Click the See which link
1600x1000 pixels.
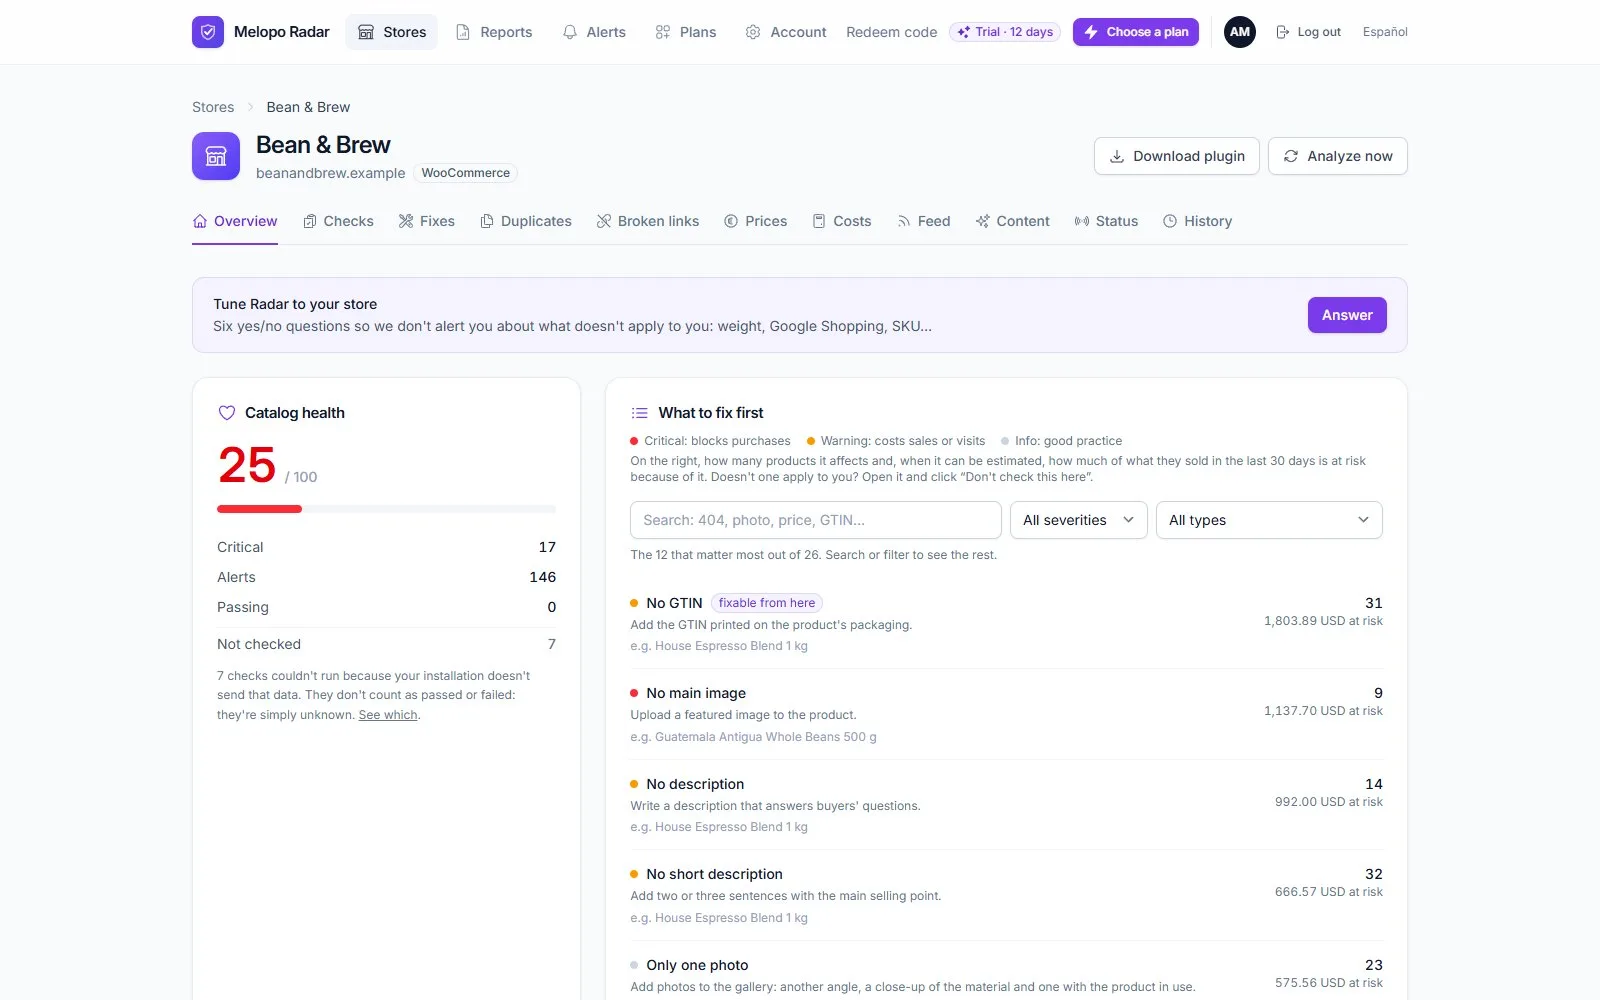pos(388,715)
